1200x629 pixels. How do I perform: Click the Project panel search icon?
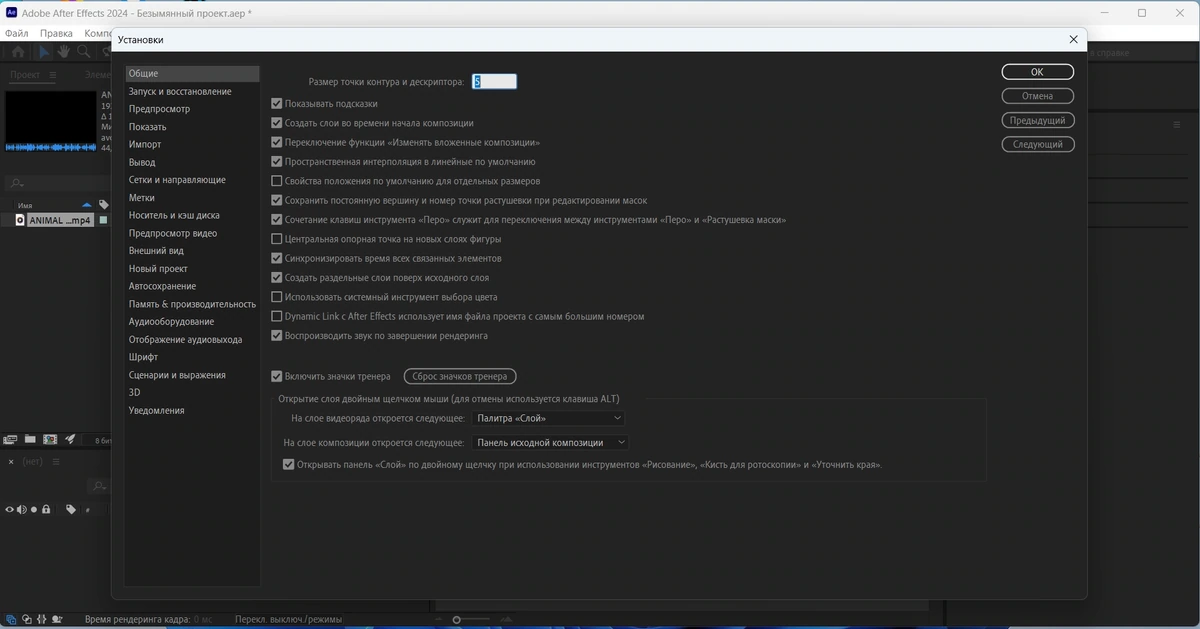16,183
